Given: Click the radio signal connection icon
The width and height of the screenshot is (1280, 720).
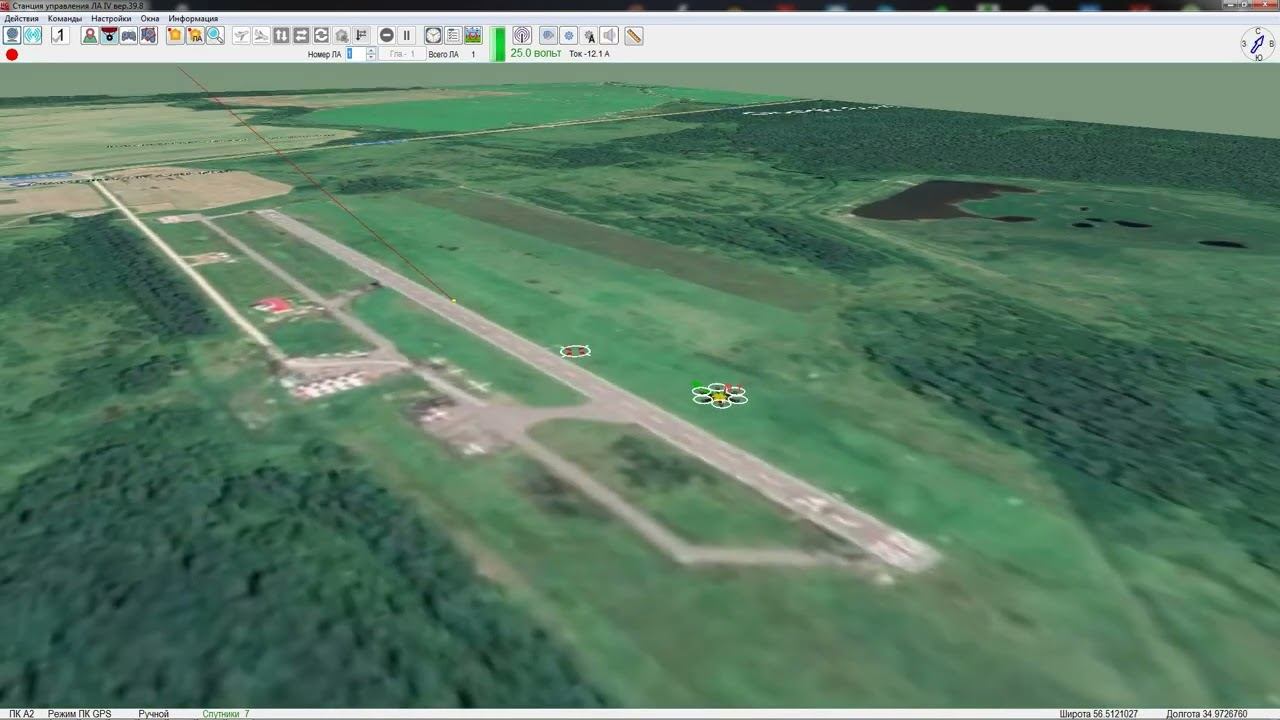Looking at the screenshot, I should pyautogui.click(x=33, y=36).
